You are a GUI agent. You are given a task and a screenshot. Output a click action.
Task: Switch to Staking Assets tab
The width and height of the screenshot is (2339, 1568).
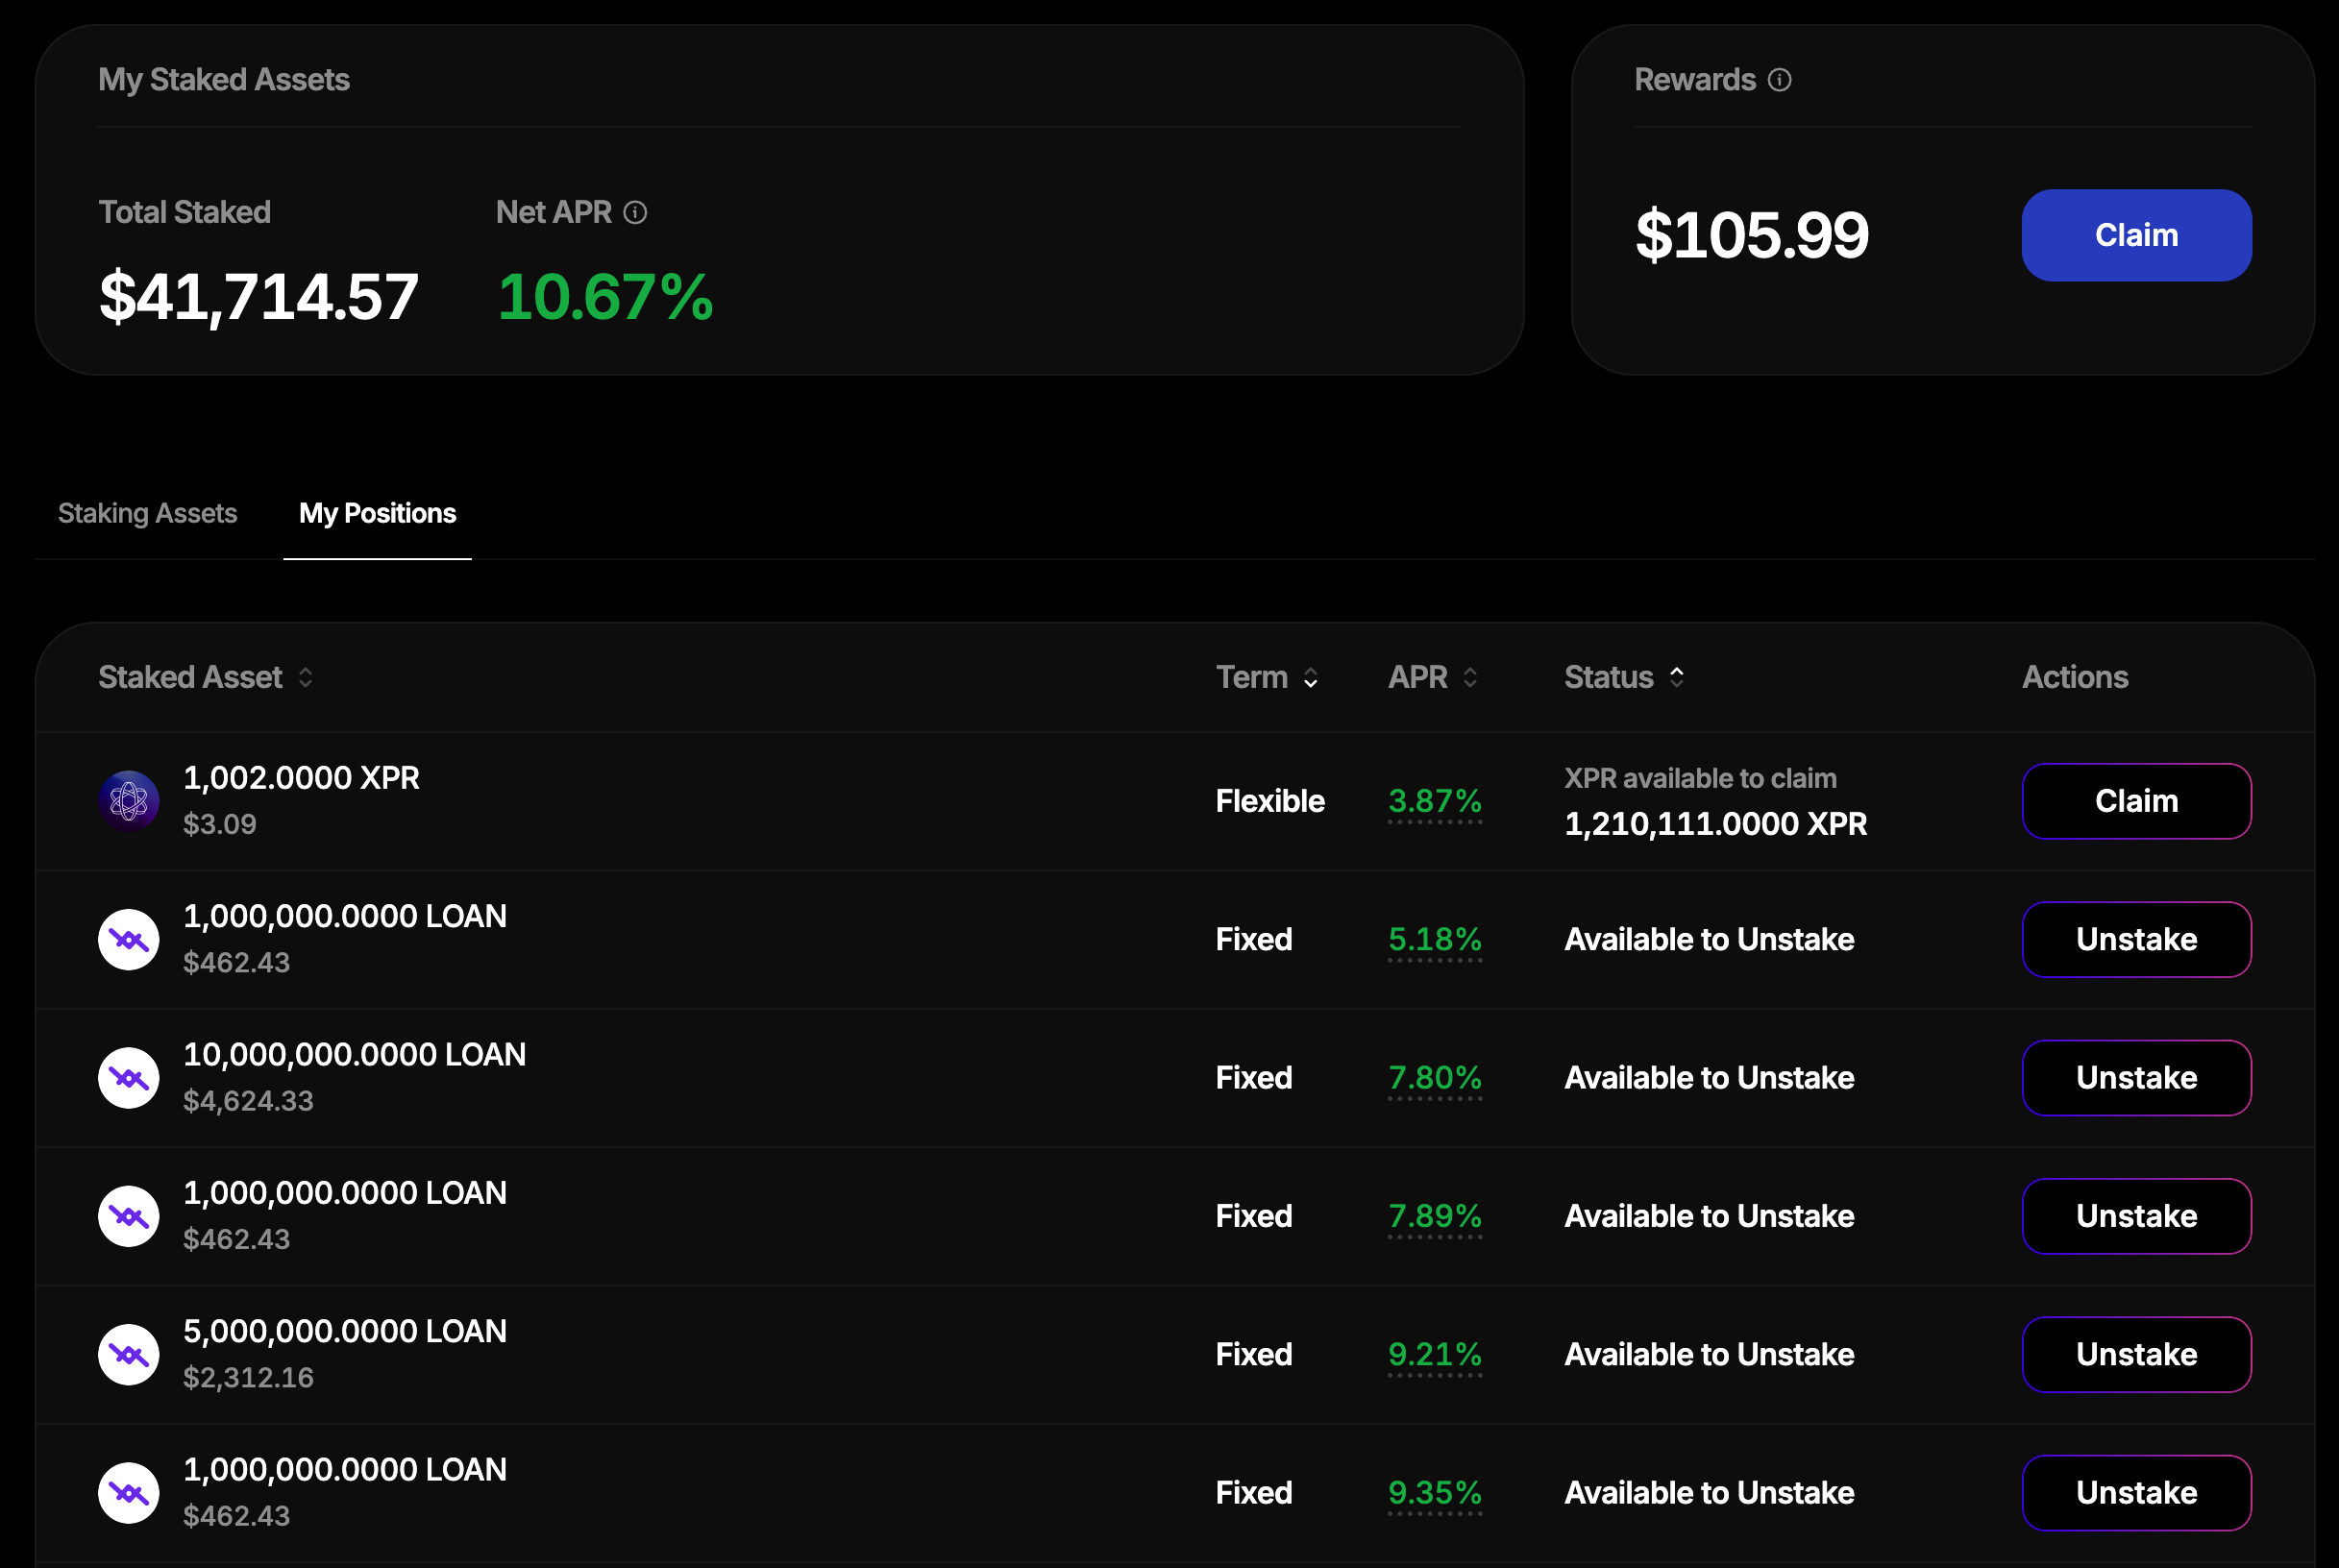(x=147, y=513)
